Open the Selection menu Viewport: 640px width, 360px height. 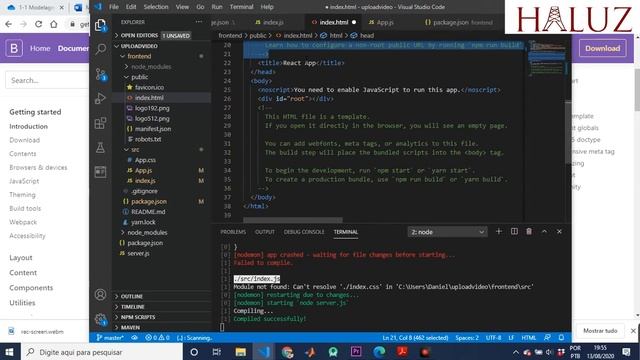pyautogui.click(x=156, y=7)
